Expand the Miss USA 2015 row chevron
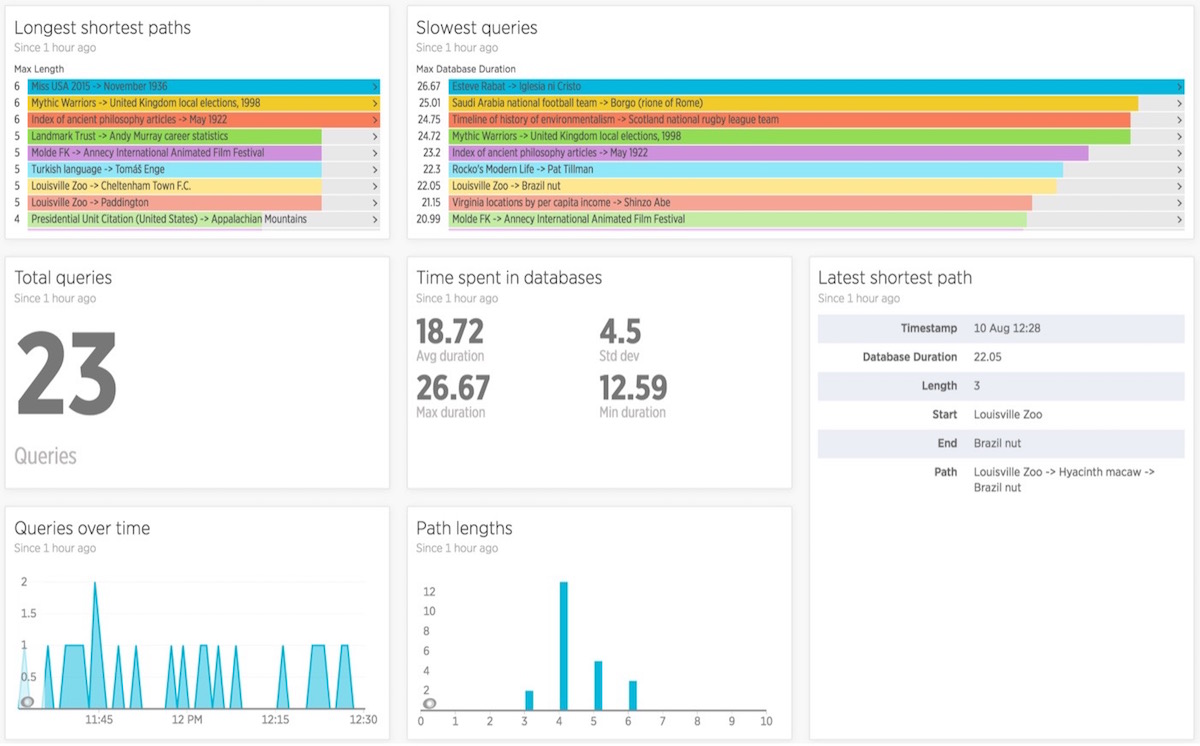 tap(375, 87)
